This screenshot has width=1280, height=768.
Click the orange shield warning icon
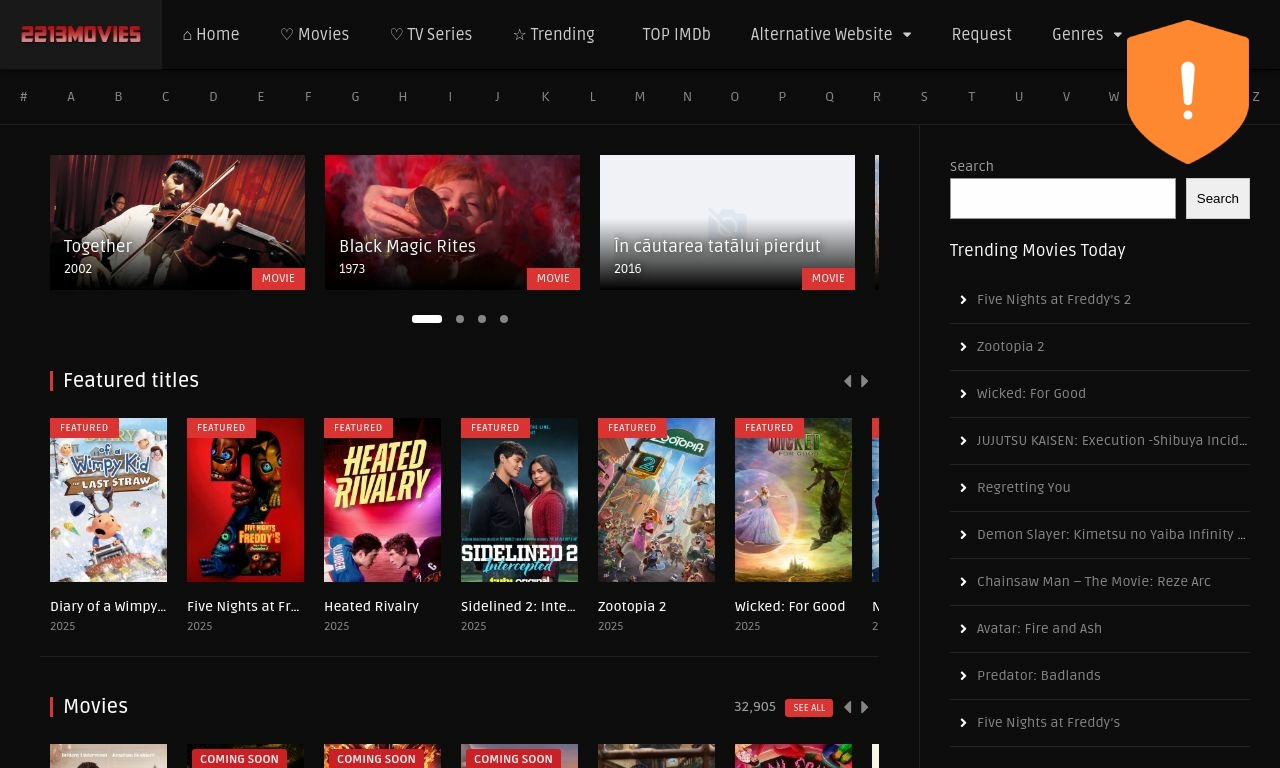tap(1187, 92)
